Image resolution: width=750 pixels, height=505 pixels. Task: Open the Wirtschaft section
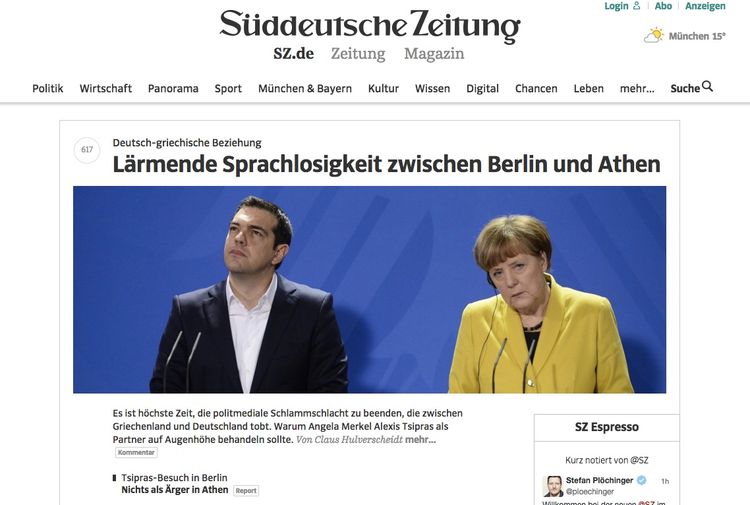pos(106,88)
